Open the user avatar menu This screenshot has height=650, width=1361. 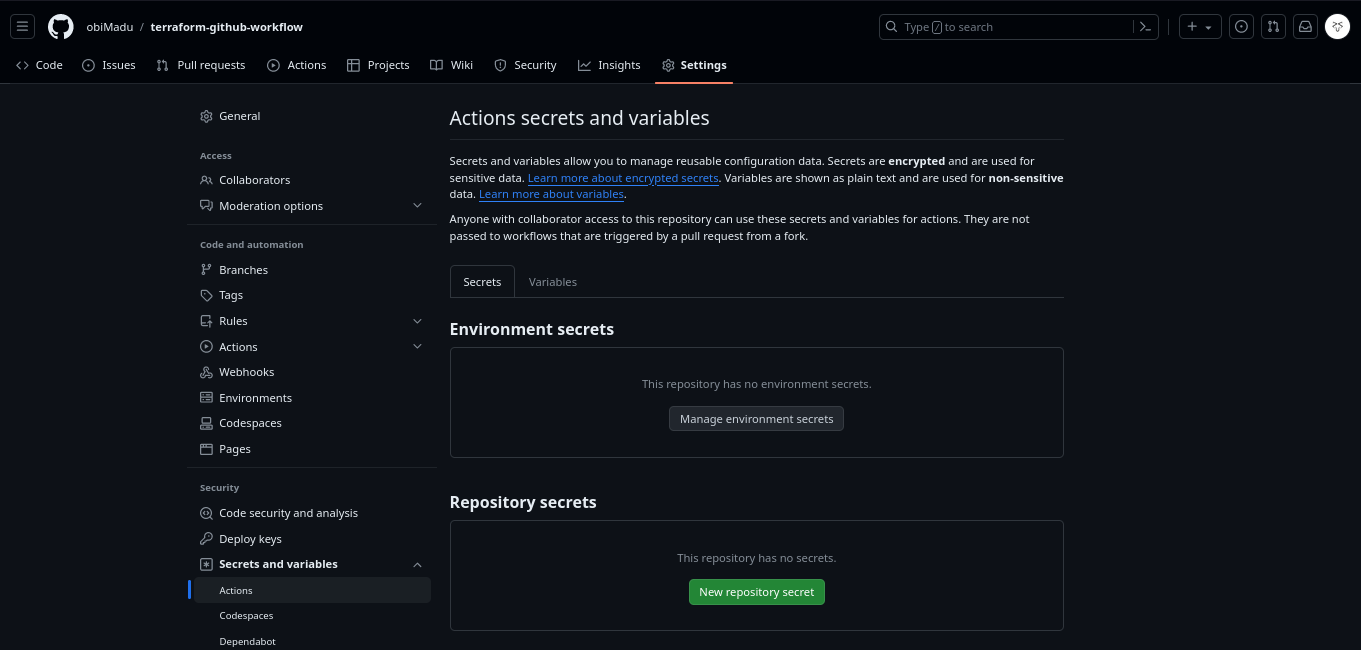coord(1337,27)
